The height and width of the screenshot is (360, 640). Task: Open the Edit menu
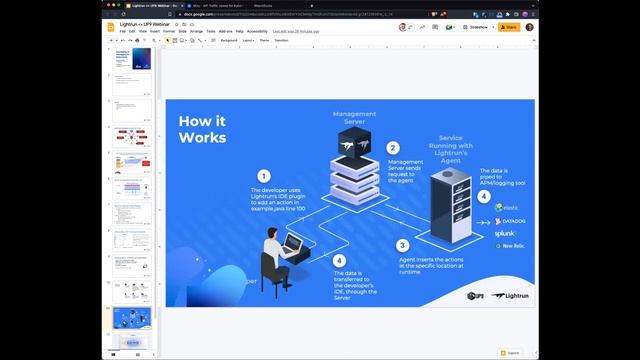[132, 31]
